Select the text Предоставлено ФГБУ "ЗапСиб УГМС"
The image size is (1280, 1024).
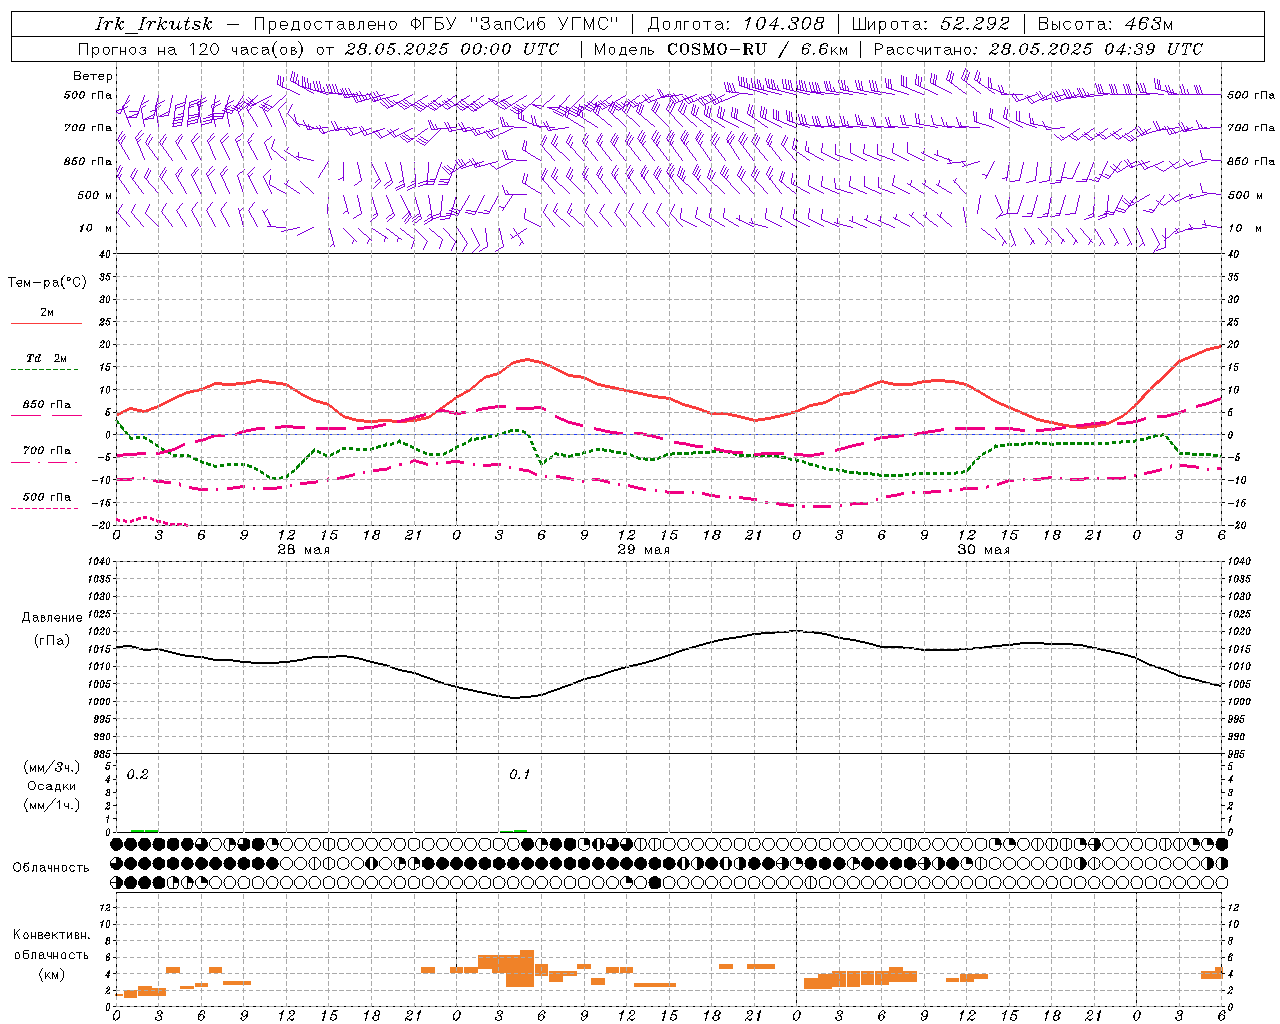pyautogui.click(x=436, y=24)
